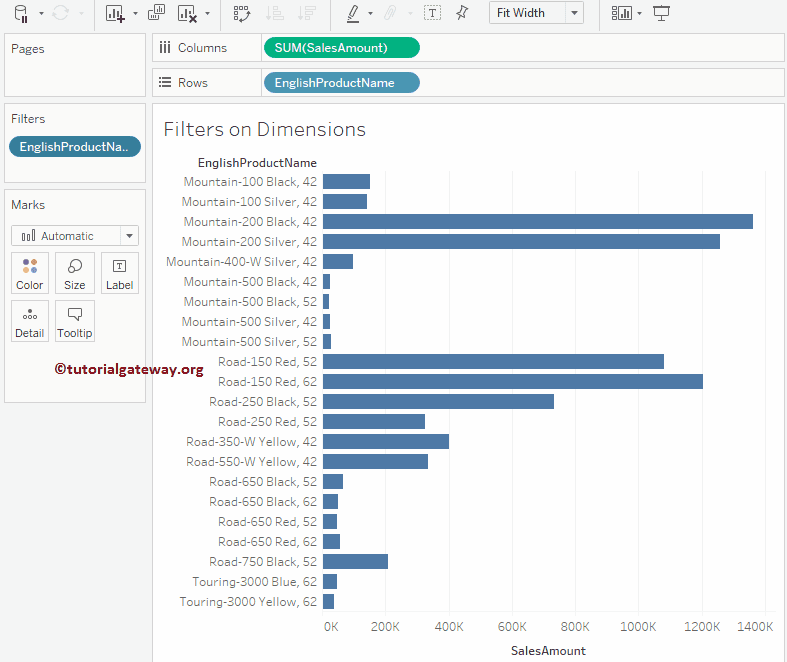
Task: Open Presentation Mode from the toolbar
Action: [661, 13]
